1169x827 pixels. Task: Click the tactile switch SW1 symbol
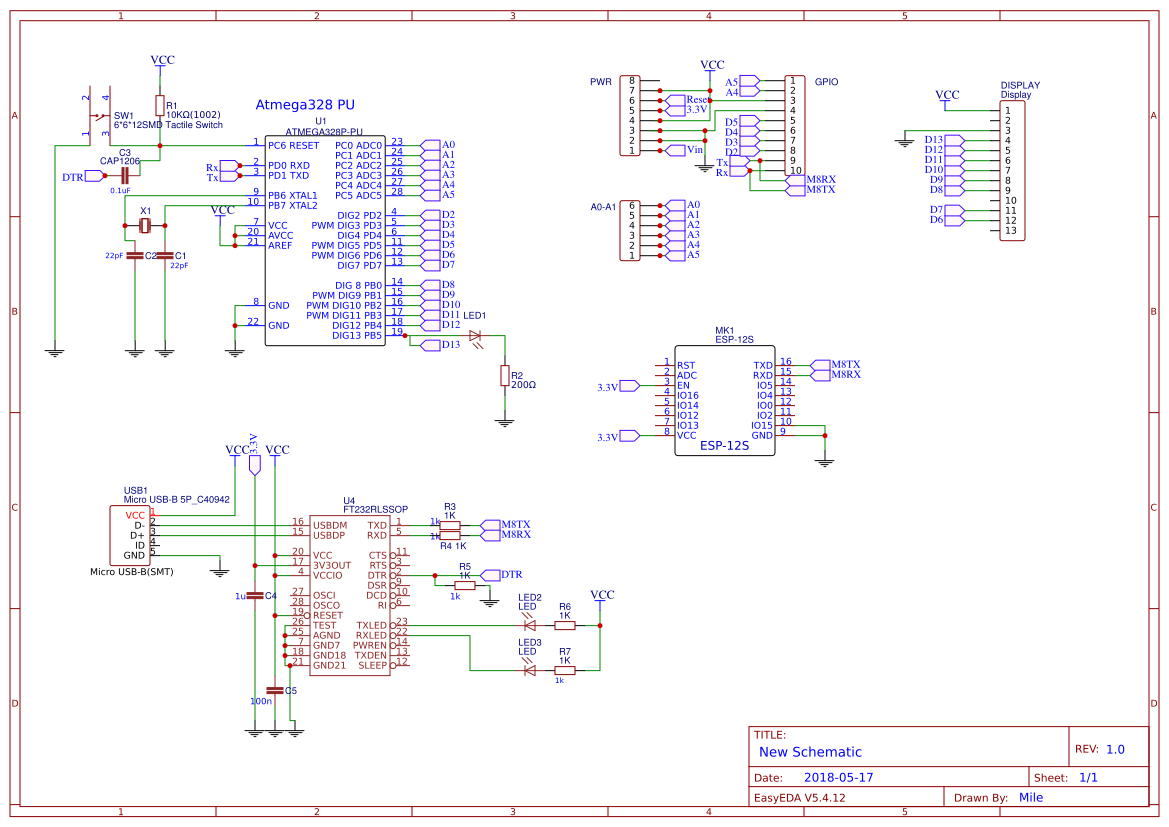click(x=98, y=115)
